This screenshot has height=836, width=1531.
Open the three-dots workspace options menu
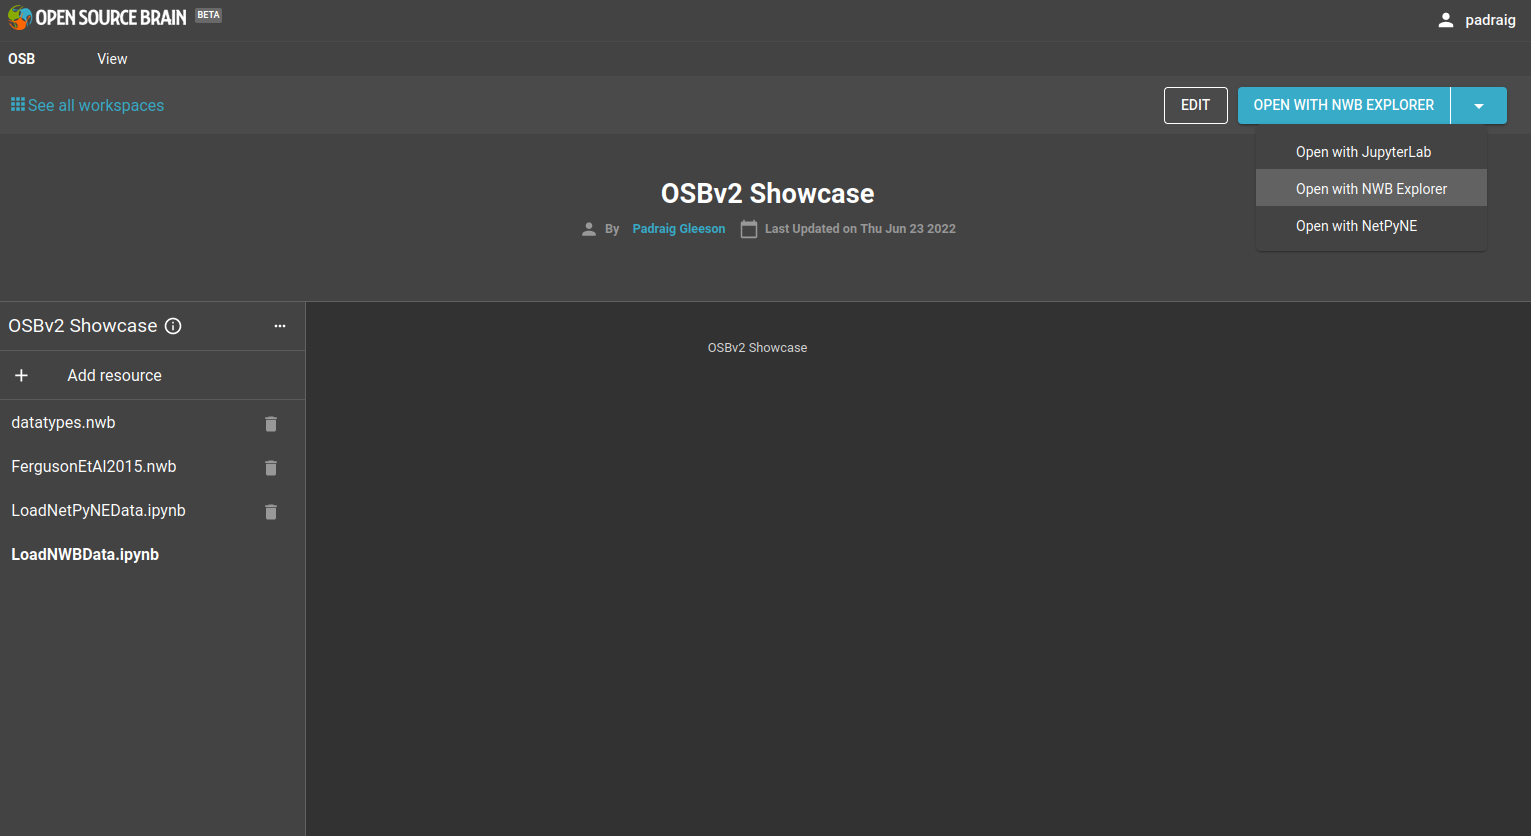tap(280, 326)
